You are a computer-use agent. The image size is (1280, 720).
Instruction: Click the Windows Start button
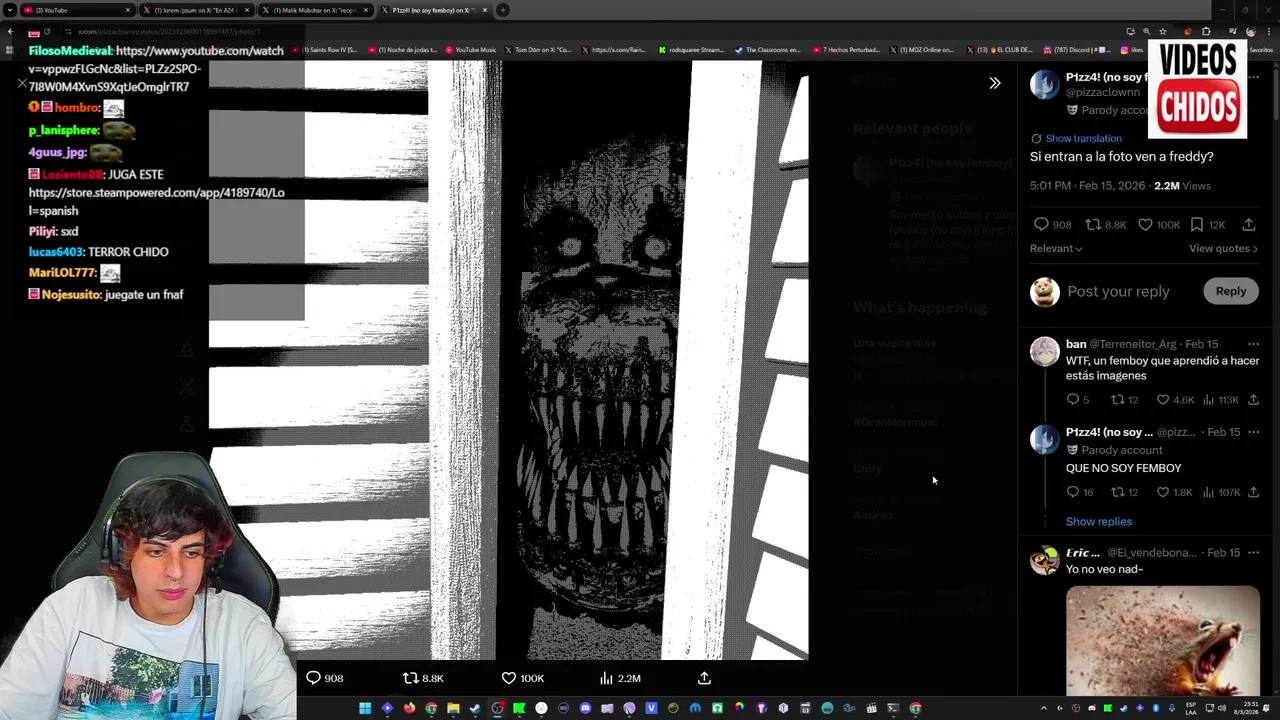(365, 708)
